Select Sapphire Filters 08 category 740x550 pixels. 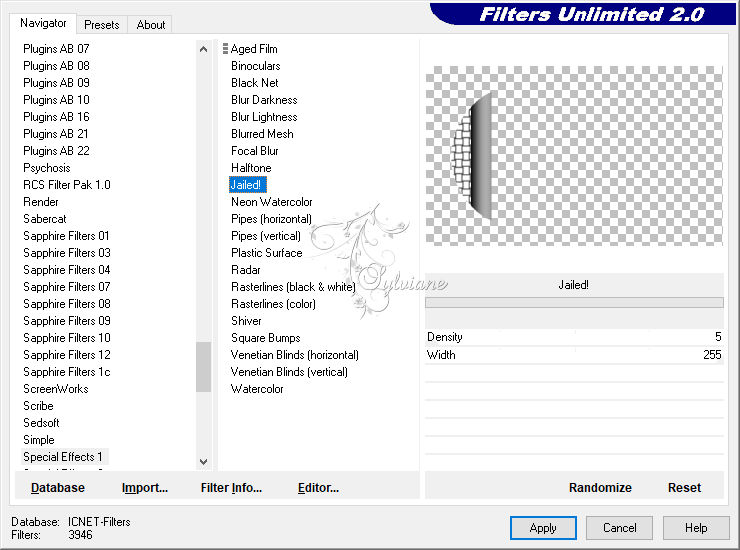click(x=67, y=304)
